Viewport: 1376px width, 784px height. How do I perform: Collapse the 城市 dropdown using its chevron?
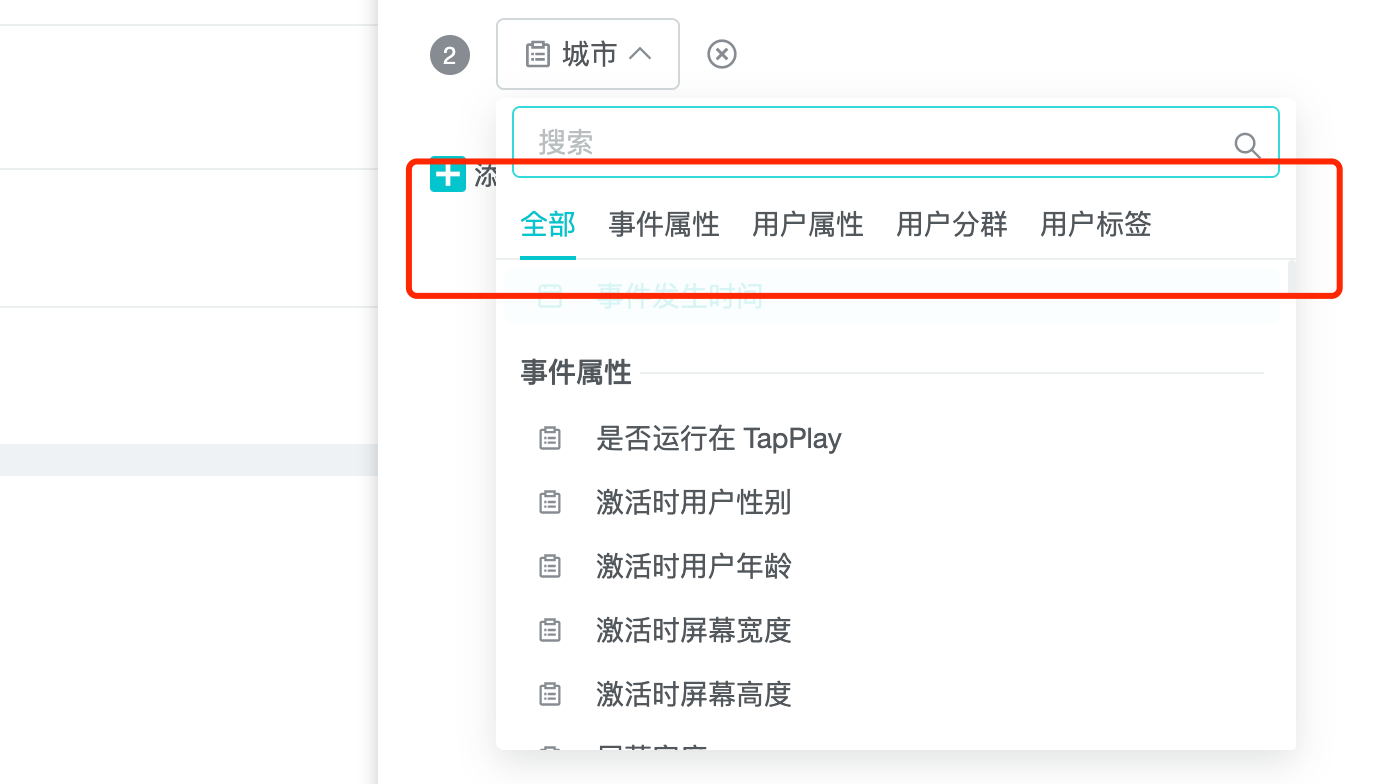[x=640, y=54]
